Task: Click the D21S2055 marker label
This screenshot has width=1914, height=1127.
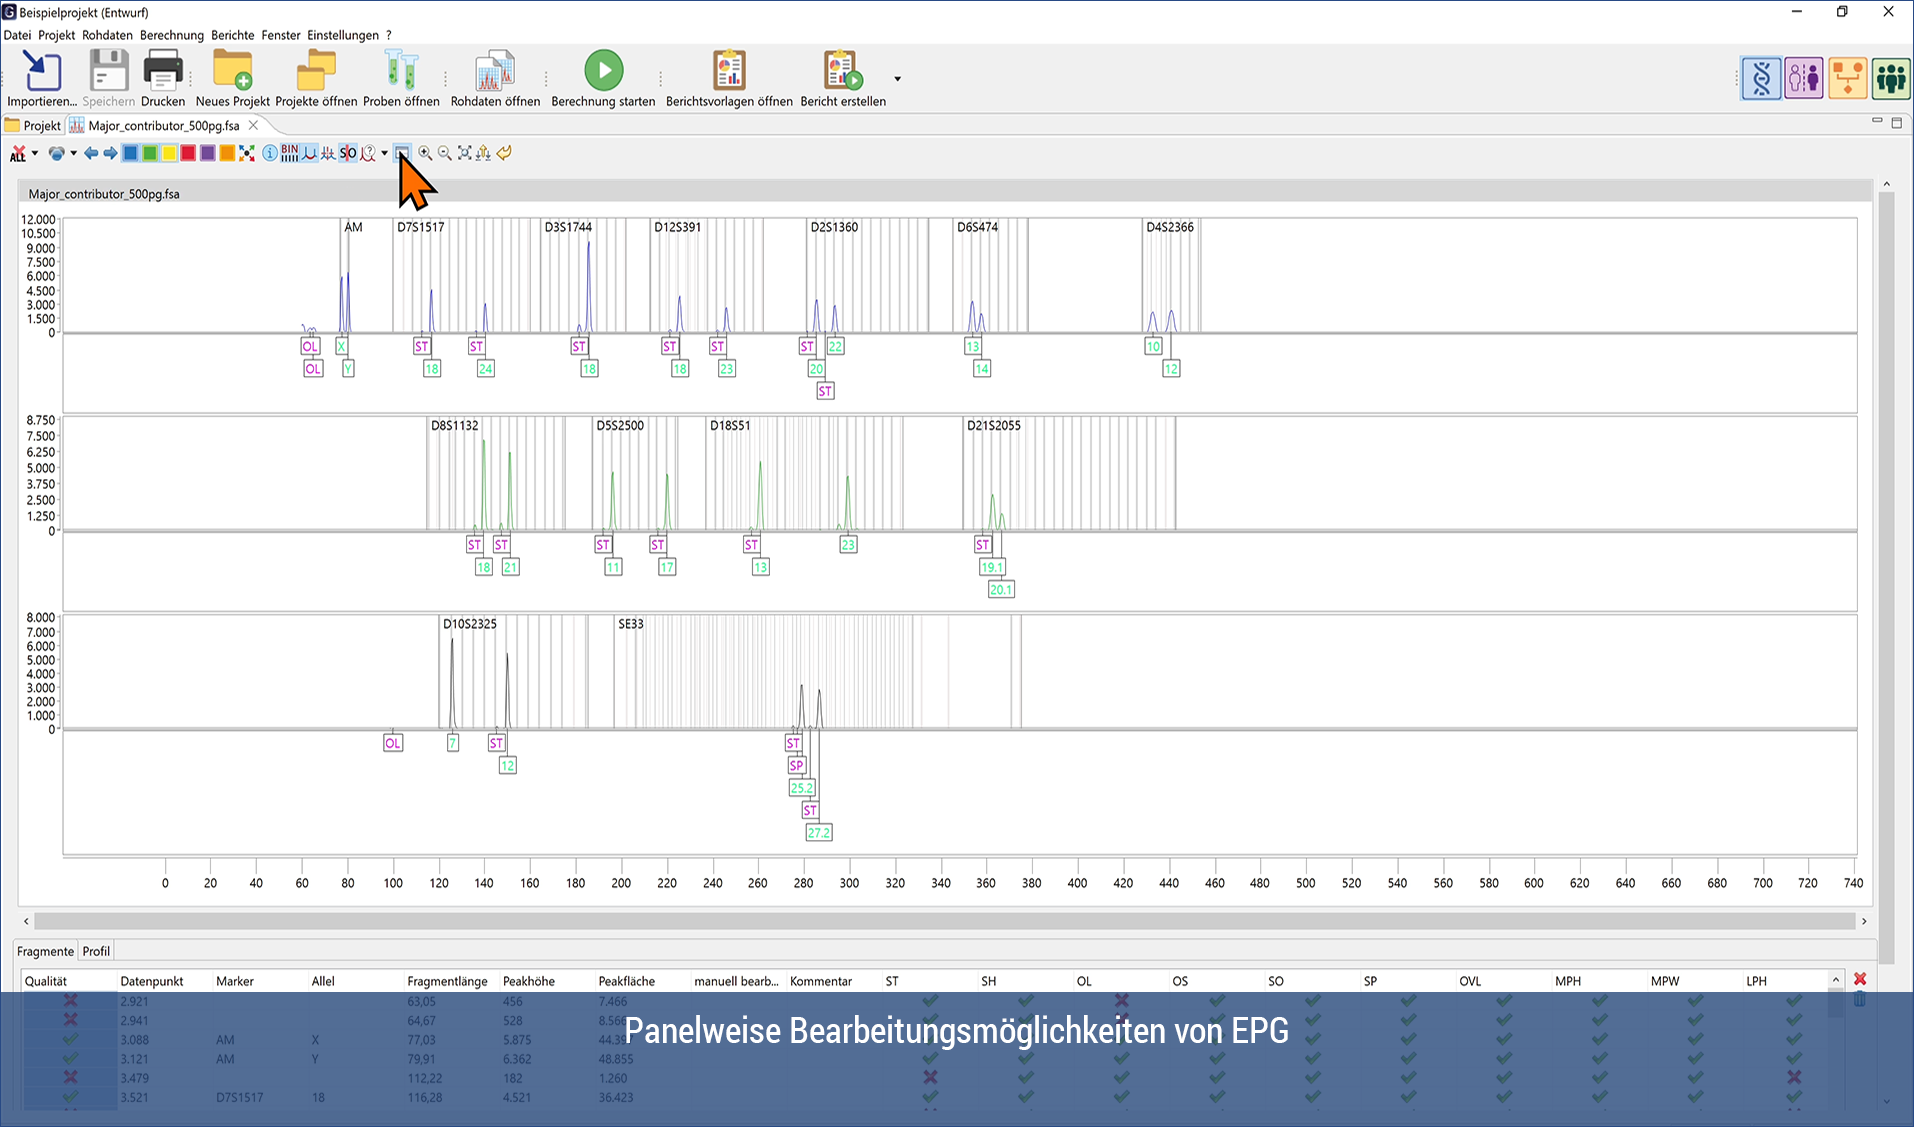Action: pos(993,425)
